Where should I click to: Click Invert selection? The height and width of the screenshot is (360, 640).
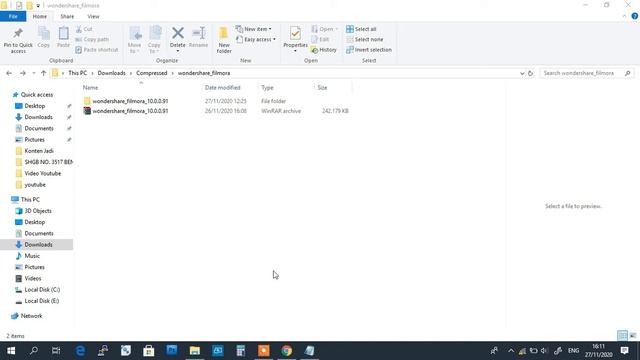coord(369,50)
